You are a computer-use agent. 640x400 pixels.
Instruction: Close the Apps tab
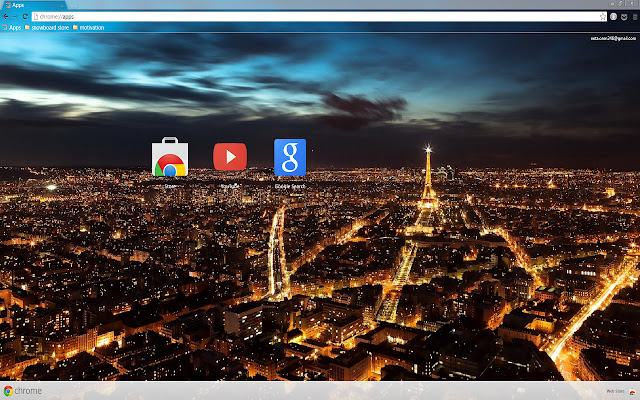(62, 5)
